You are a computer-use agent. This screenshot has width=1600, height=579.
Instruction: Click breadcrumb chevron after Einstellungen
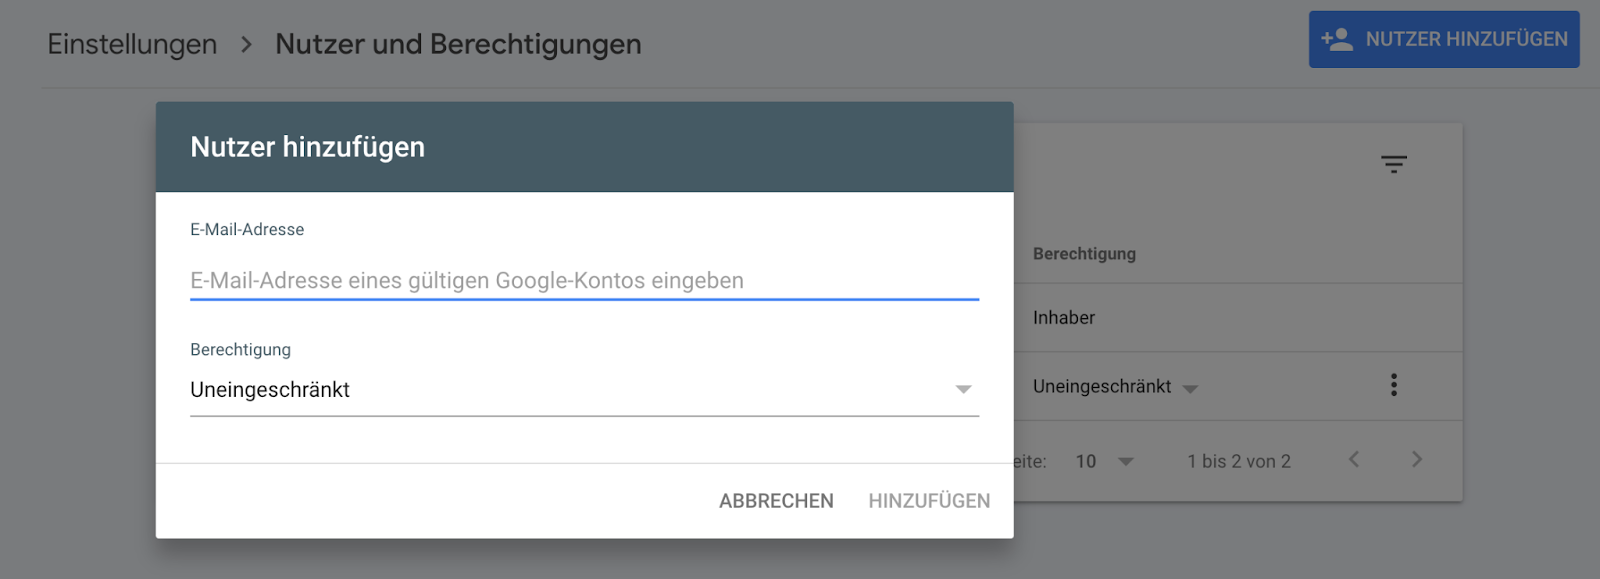246,44
